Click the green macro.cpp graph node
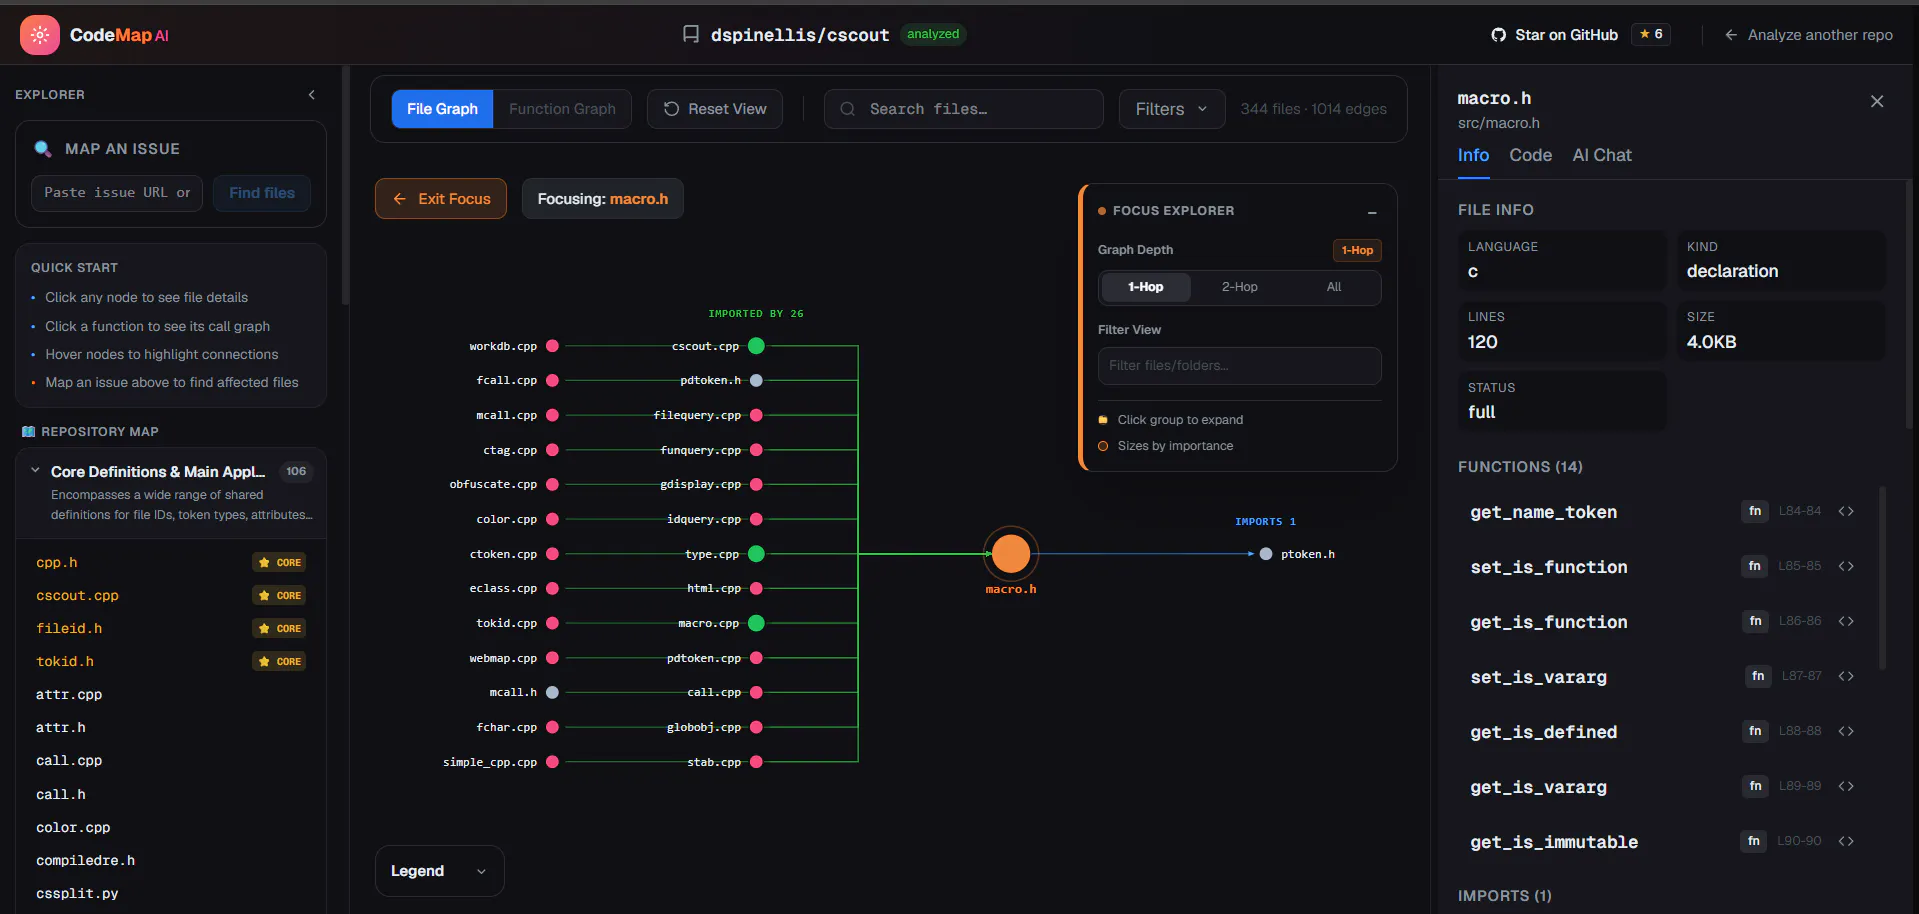1919x914 pixels. [x=756, y=623]
